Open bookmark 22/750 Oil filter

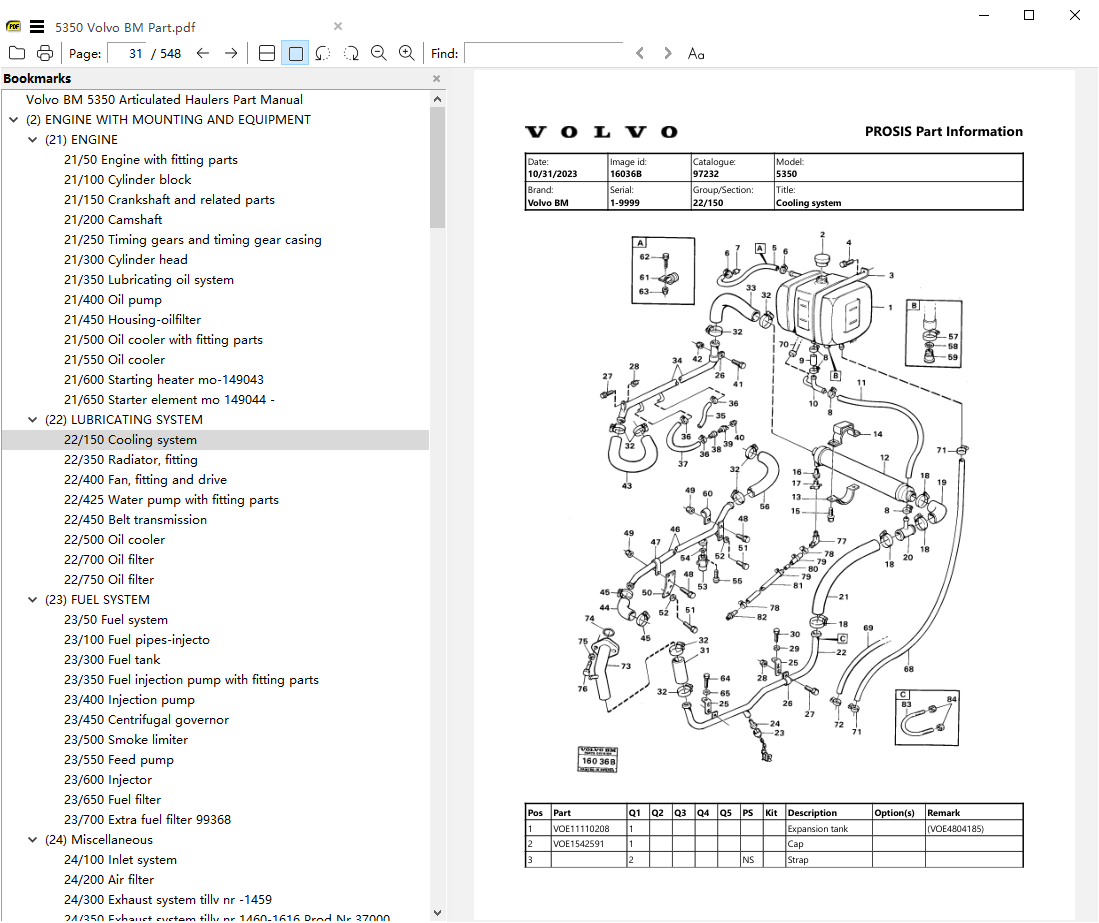(109, 580)
